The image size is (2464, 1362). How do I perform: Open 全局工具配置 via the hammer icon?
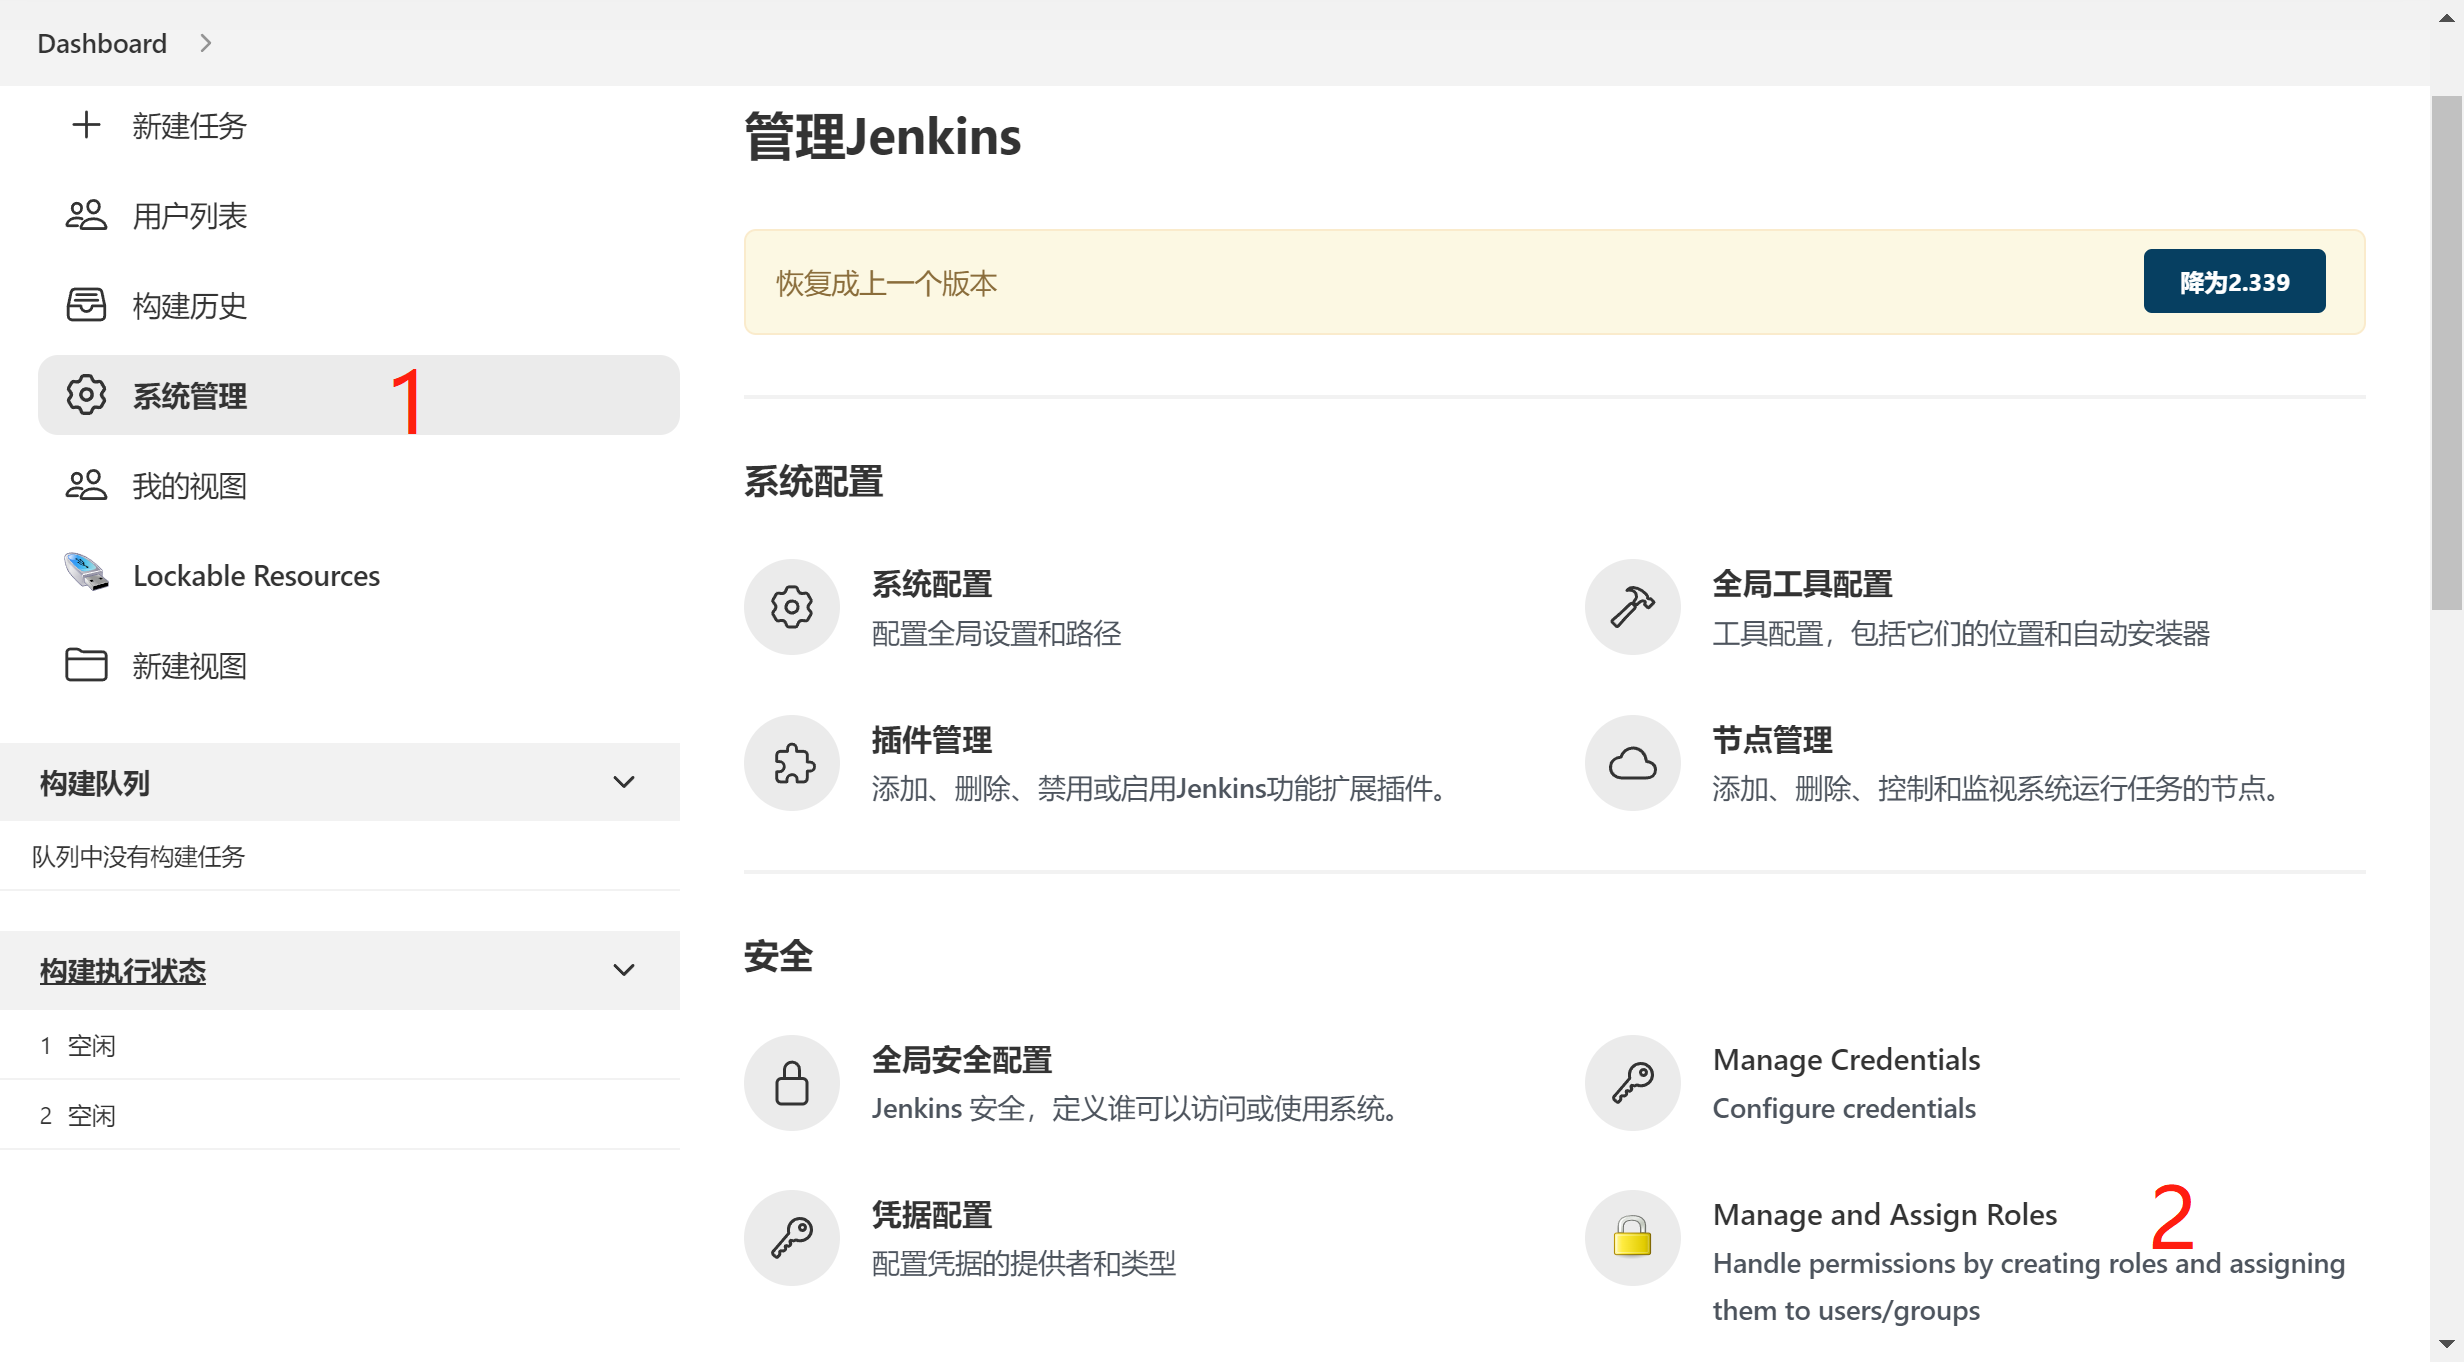click(1631, 606)
